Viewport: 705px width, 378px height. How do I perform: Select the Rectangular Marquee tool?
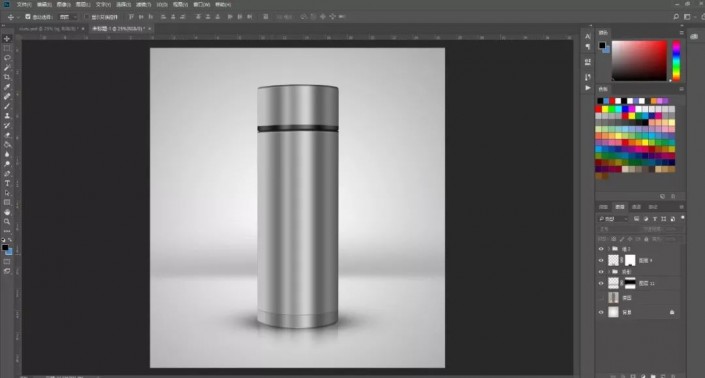(x=7, y=48)
